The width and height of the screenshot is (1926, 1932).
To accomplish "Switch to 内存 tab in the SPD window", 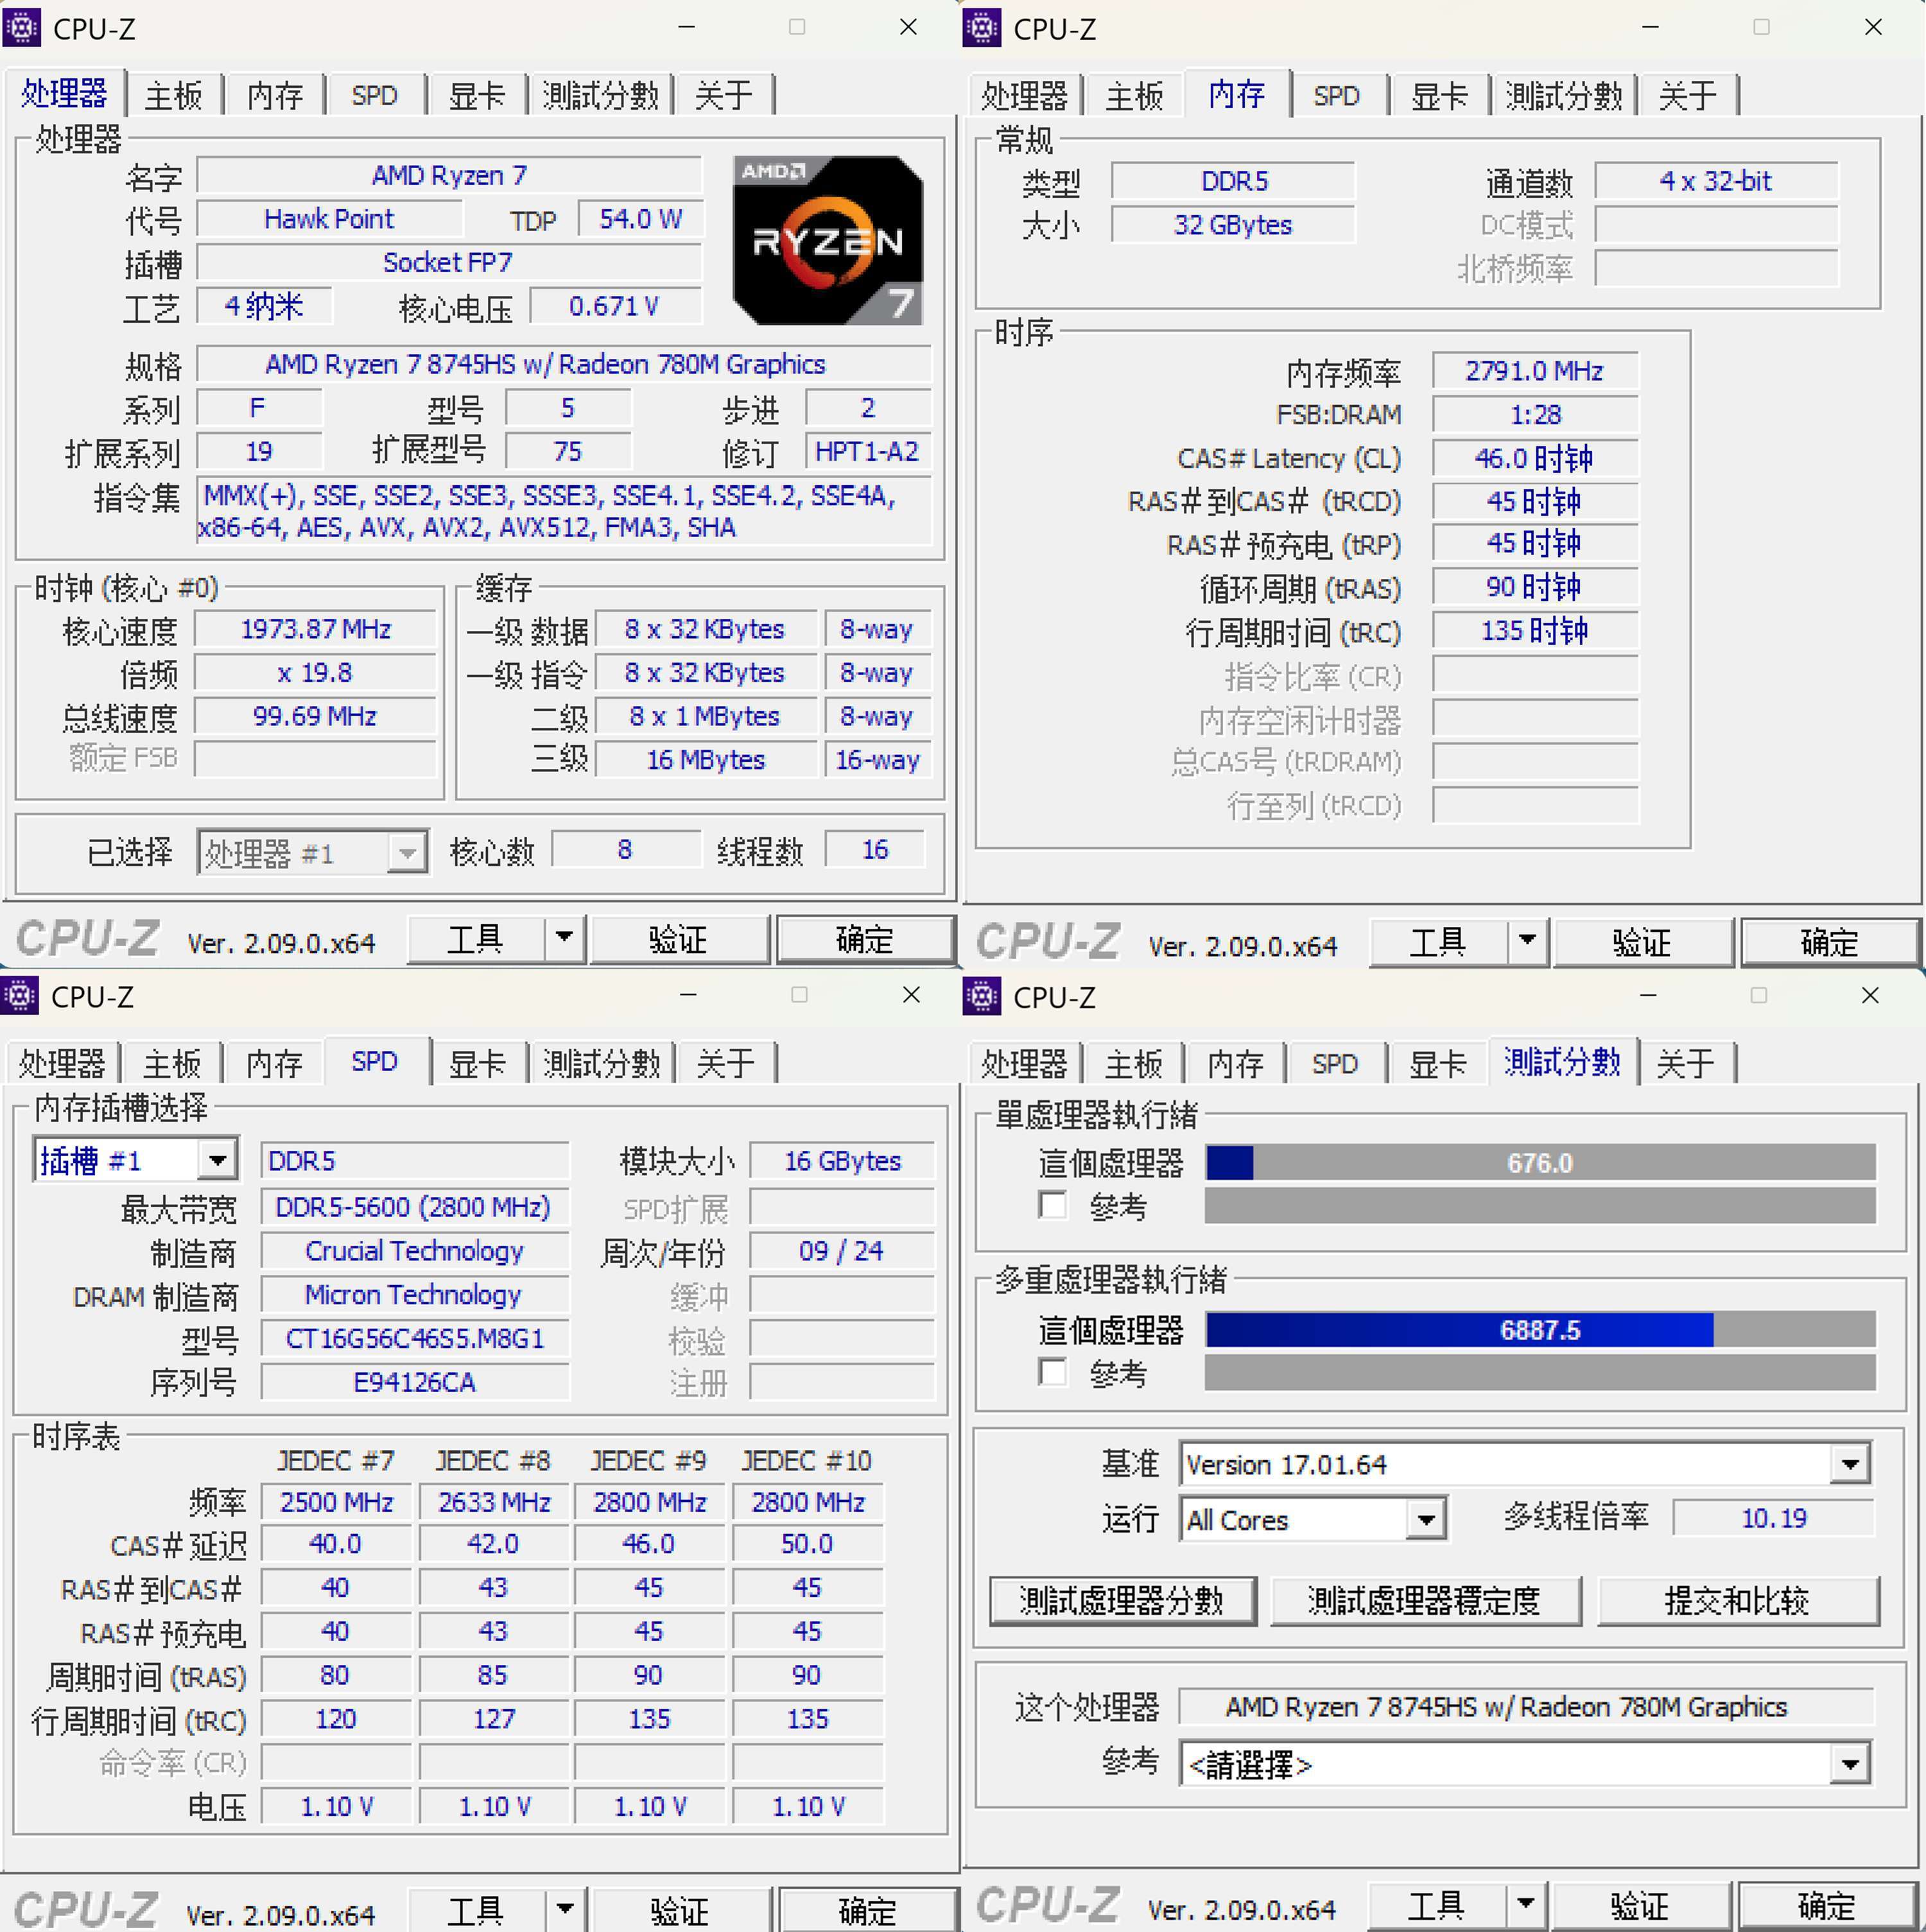I will (274, 1063).
